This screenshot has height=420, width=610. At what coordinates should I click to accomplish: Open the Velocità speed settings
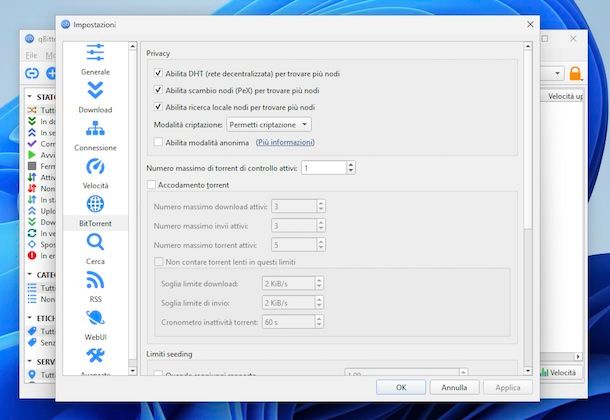96,172
